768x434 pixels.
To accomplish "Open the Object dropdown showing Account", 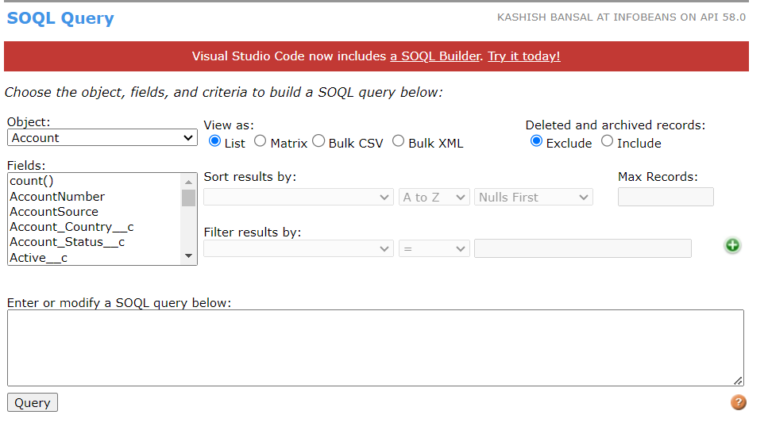I will (101, 138).
